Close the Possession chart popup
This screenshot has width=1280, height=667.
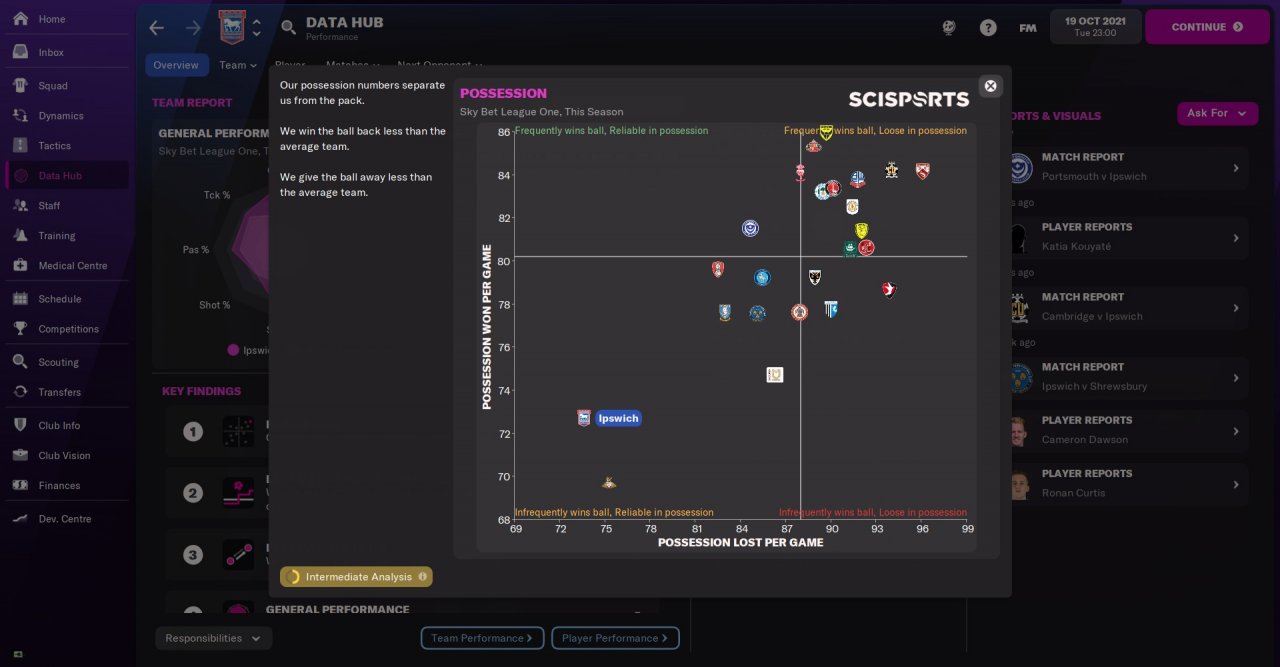(x=990, y=86)
